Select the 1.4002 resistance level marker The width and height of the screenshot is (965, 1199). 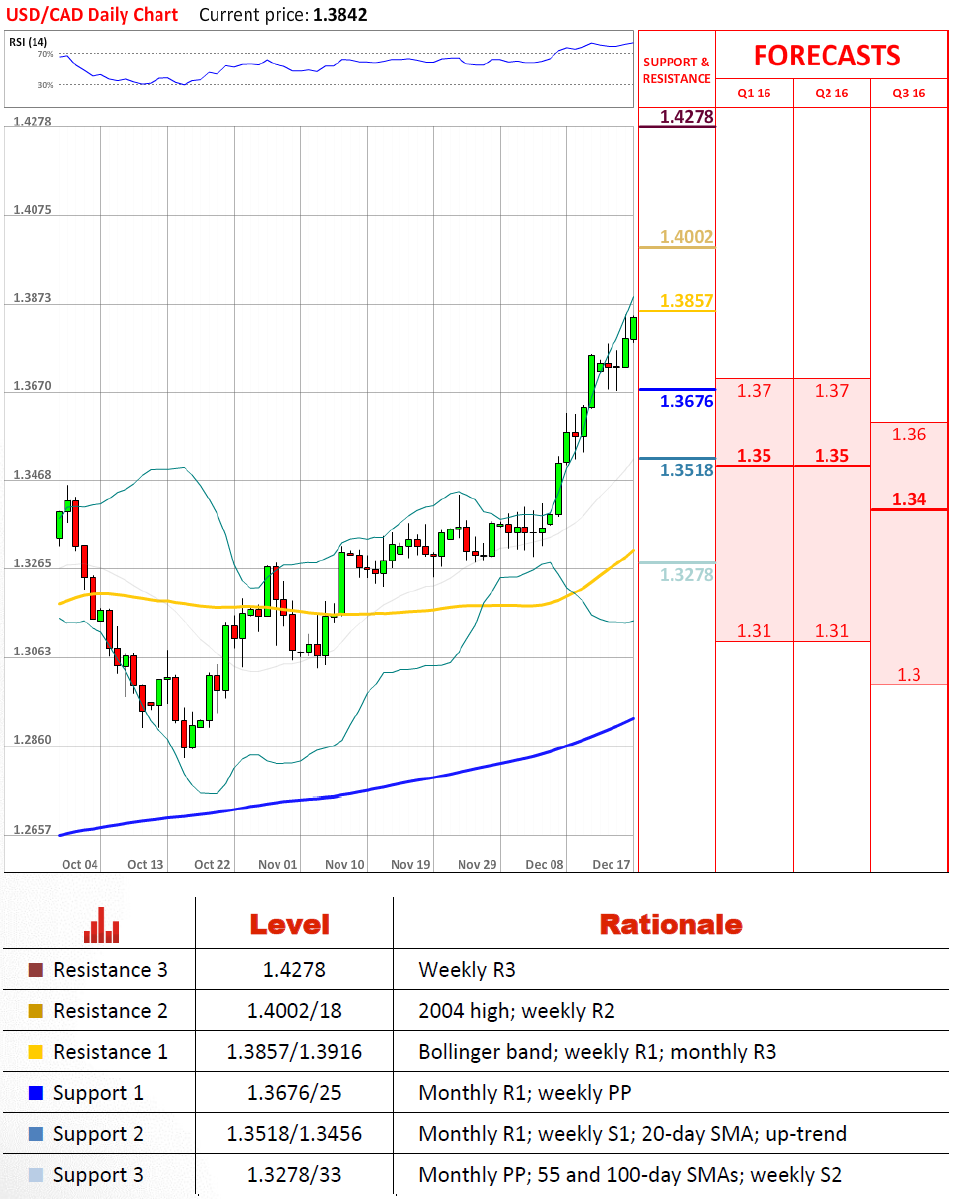click(686, 237)
